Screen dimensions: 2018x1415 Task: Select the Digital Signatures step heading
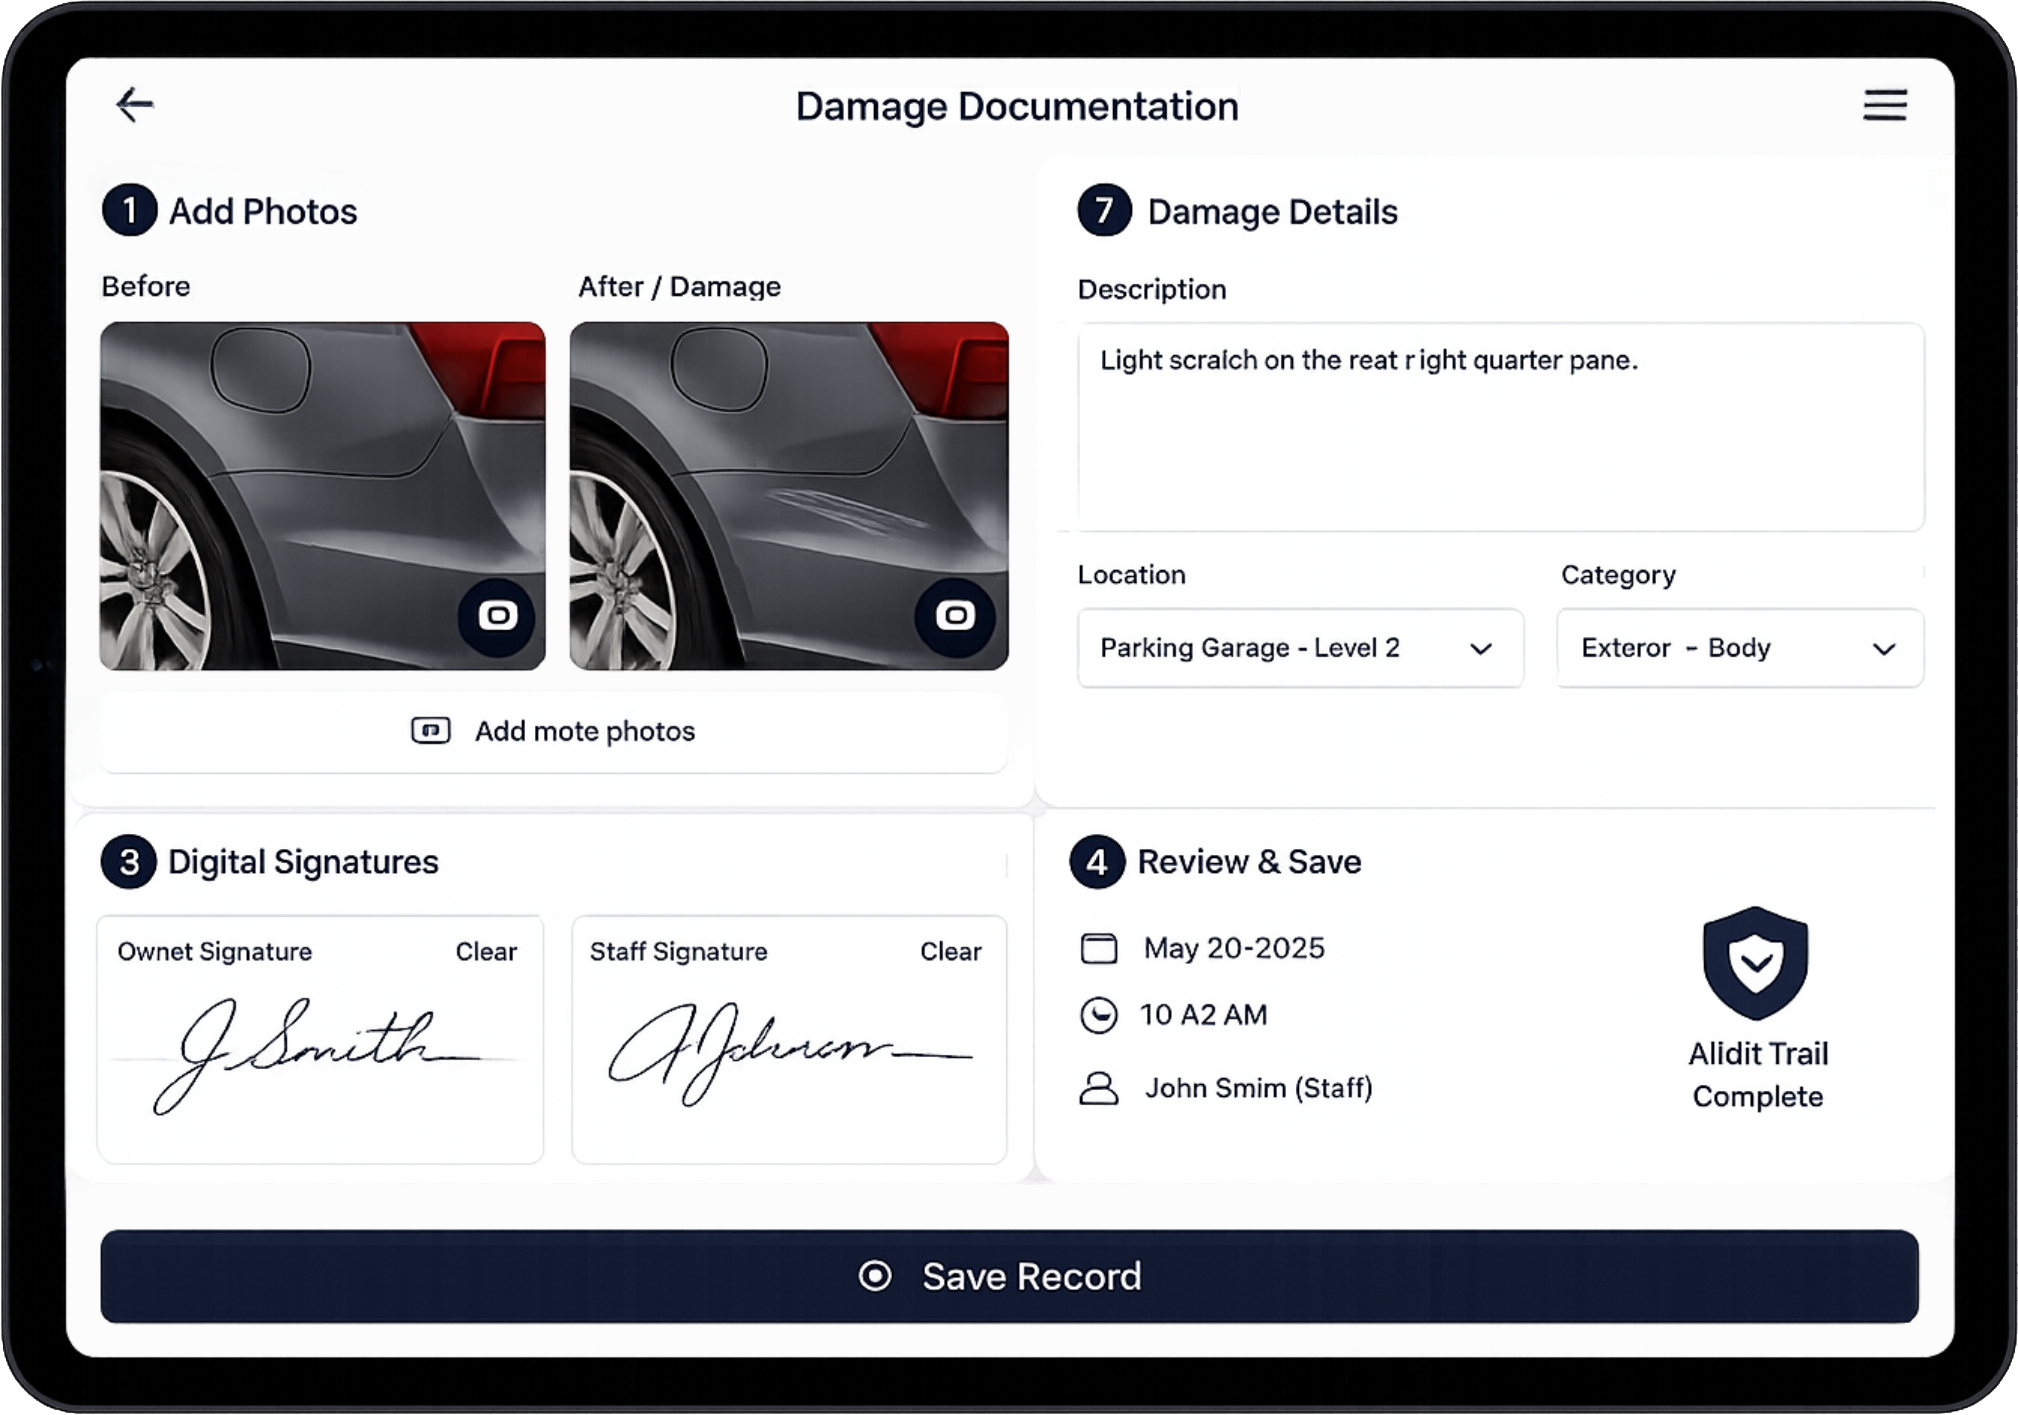pos(270,862)
